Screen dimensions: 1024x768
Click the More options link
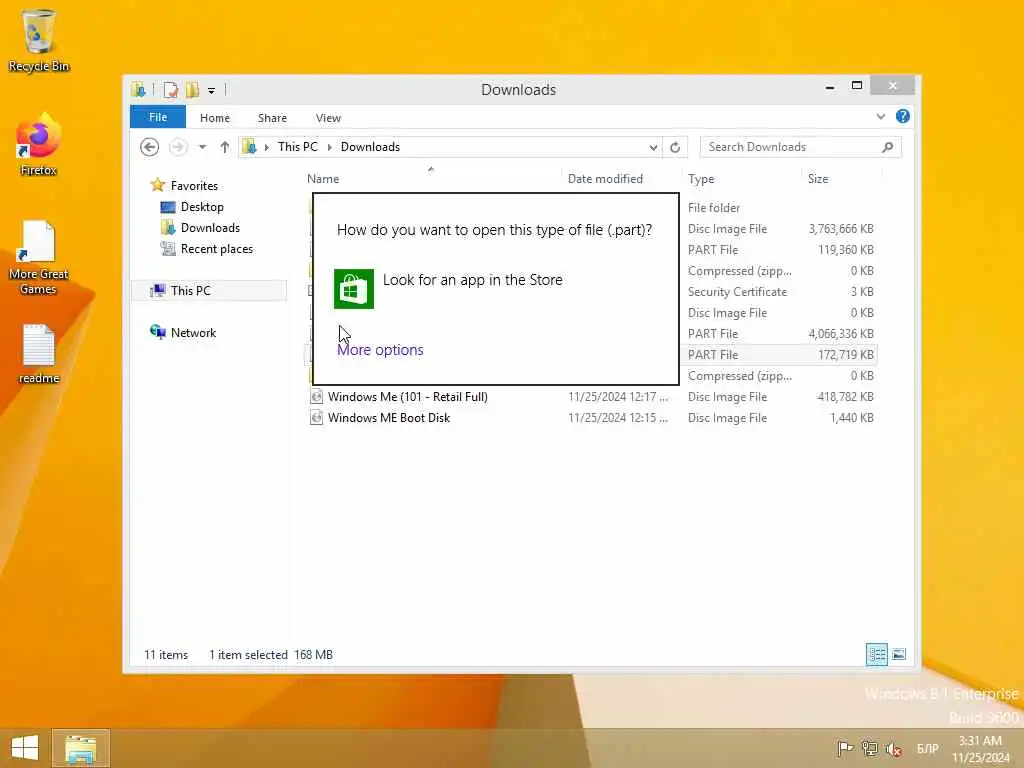[380, 350]
